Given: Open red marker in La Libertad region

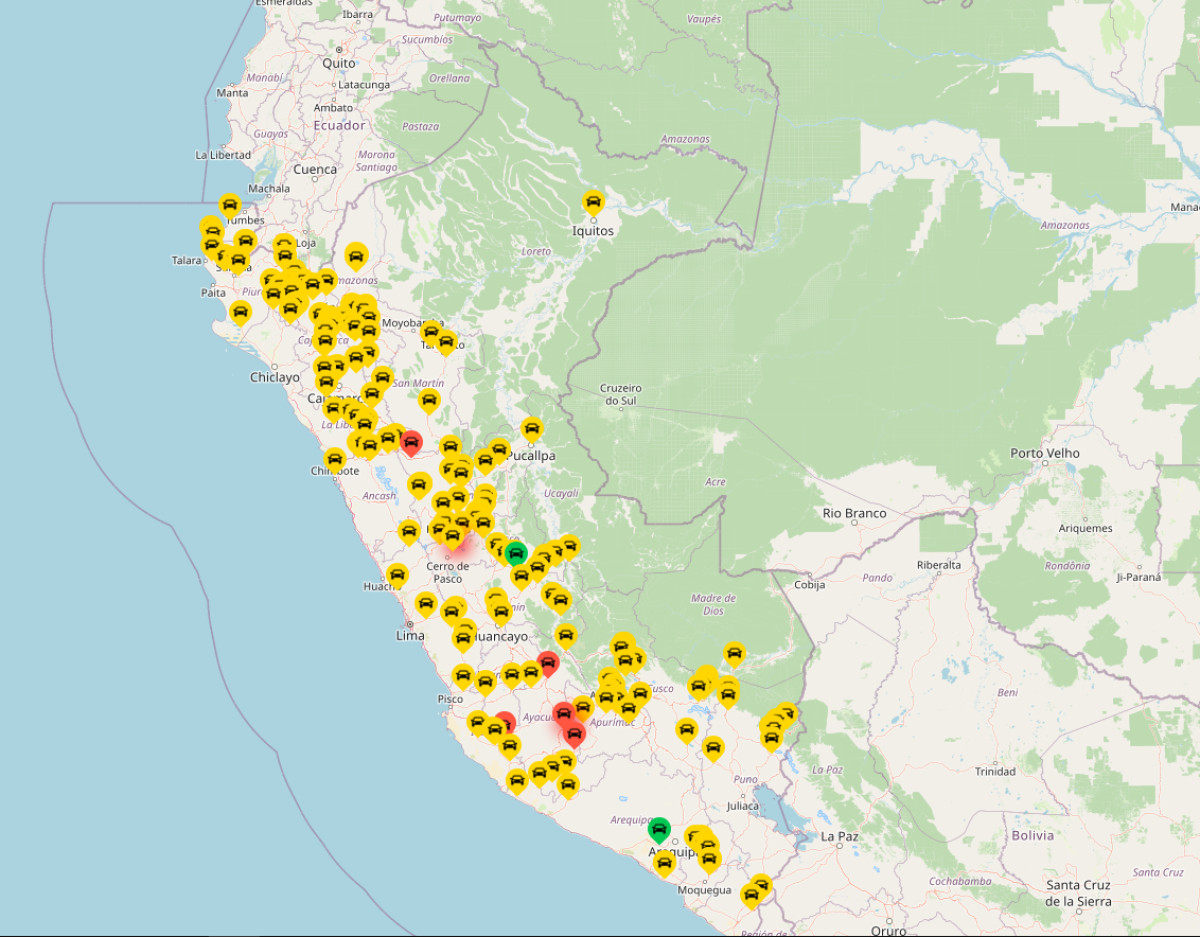Looking at the screenshot, I should coord(410,442).
